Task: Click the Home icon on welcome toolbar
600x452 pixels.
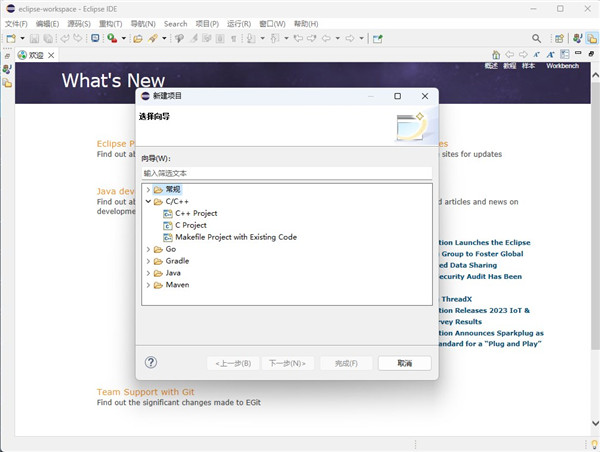Action: (x=496, y=54)
